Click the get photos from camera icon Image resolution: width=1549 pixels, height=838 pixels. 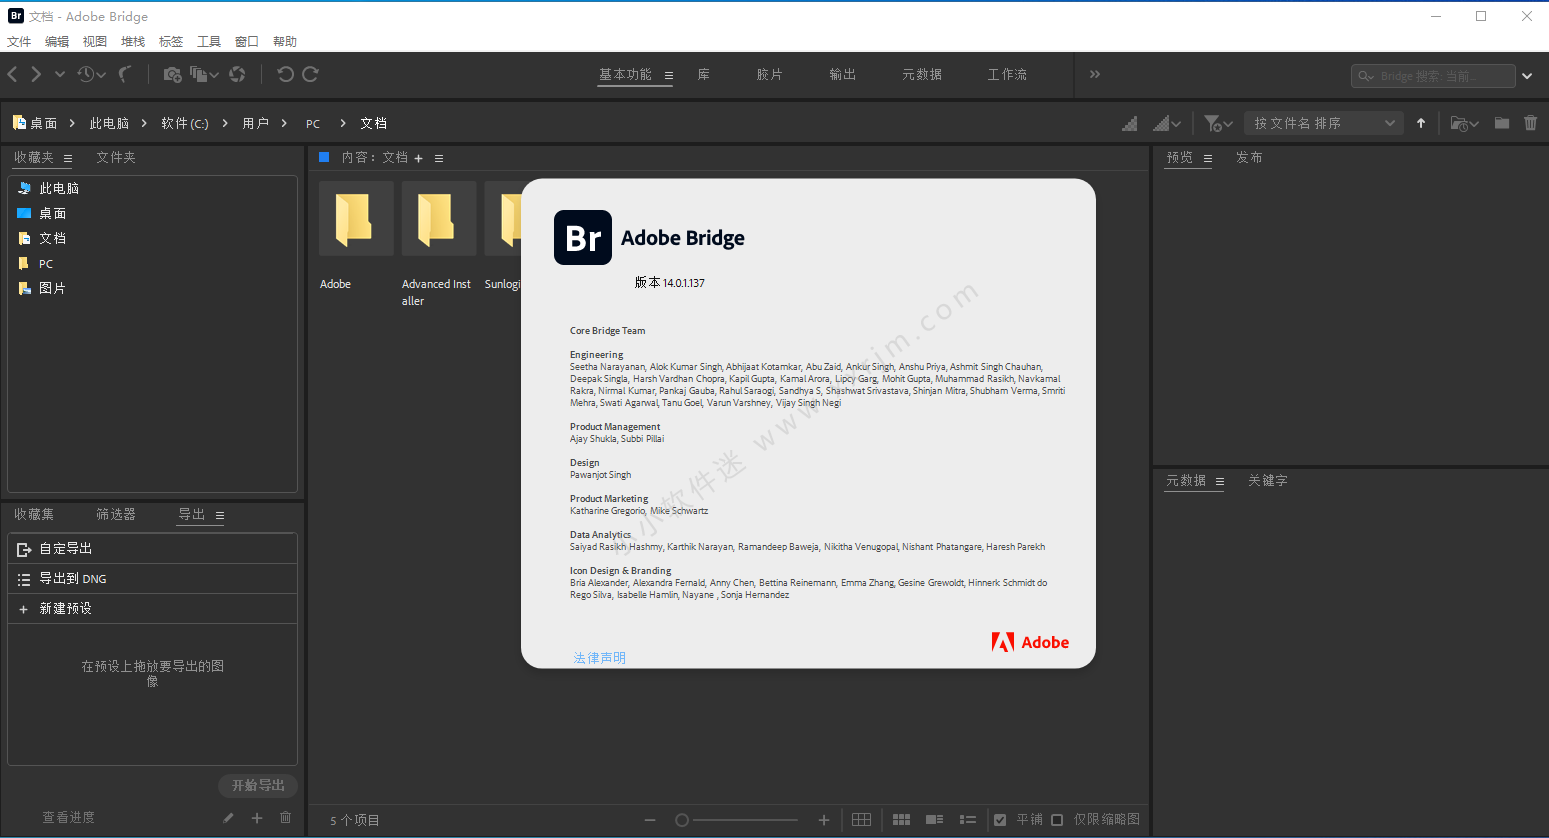(x=172, y=74)
